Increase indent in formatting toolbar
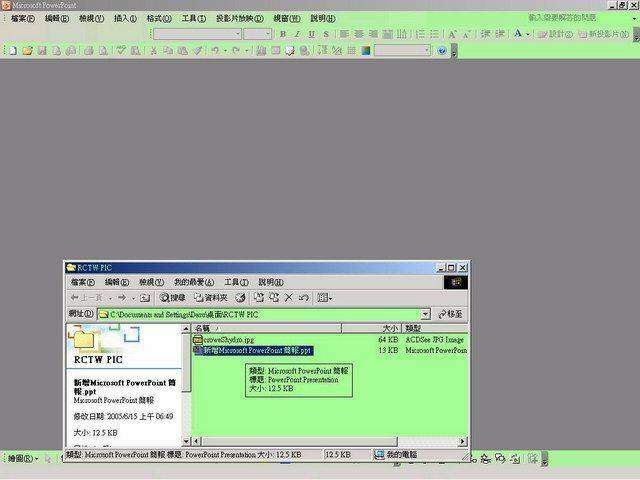The width and height of the screenshot is (640, 480). 500,34
